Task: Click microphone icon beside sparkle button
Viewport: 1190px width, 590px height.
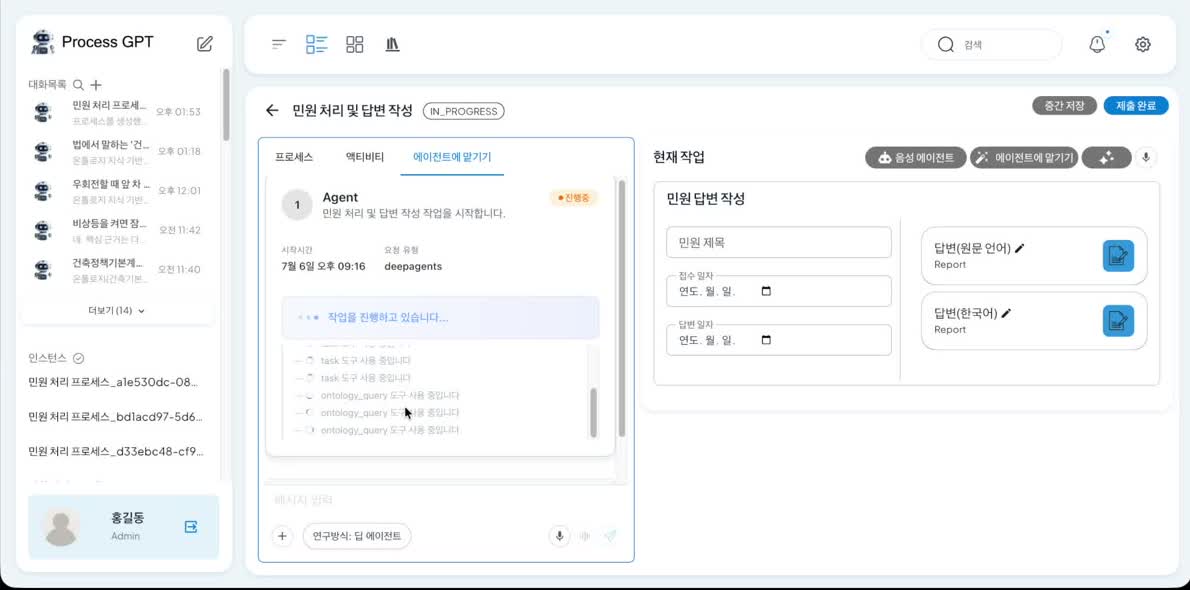Action: [1146, 157]
